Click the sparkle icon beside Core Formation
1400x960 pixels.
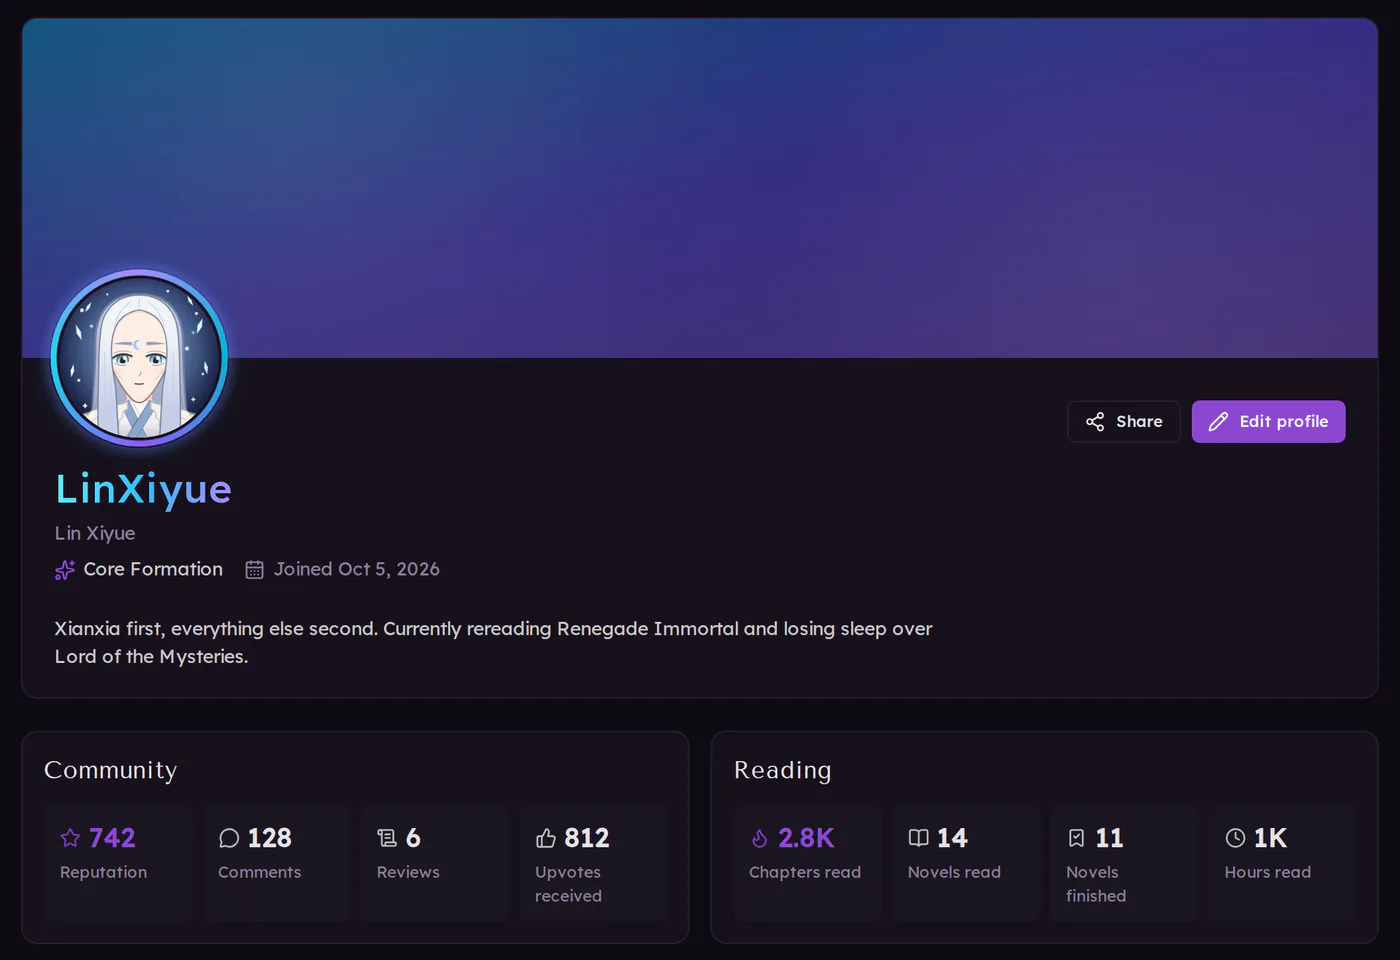(x=65, y=570)
